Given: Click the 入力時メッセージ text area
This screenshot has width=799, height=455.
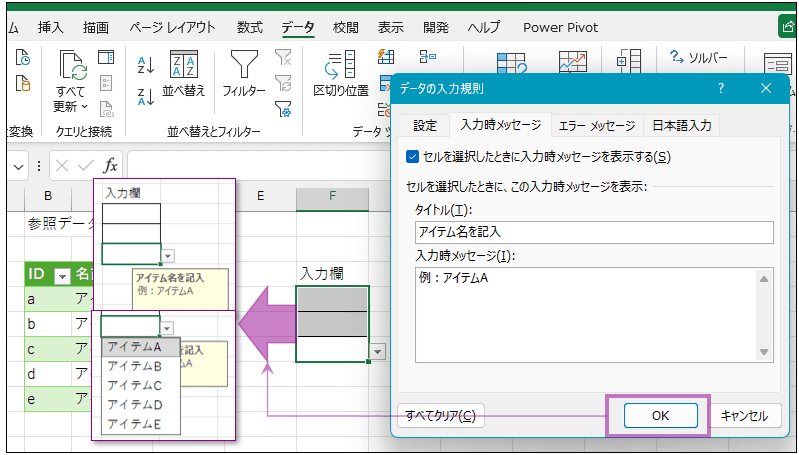Looking at the screenshot, I should 585,315.
